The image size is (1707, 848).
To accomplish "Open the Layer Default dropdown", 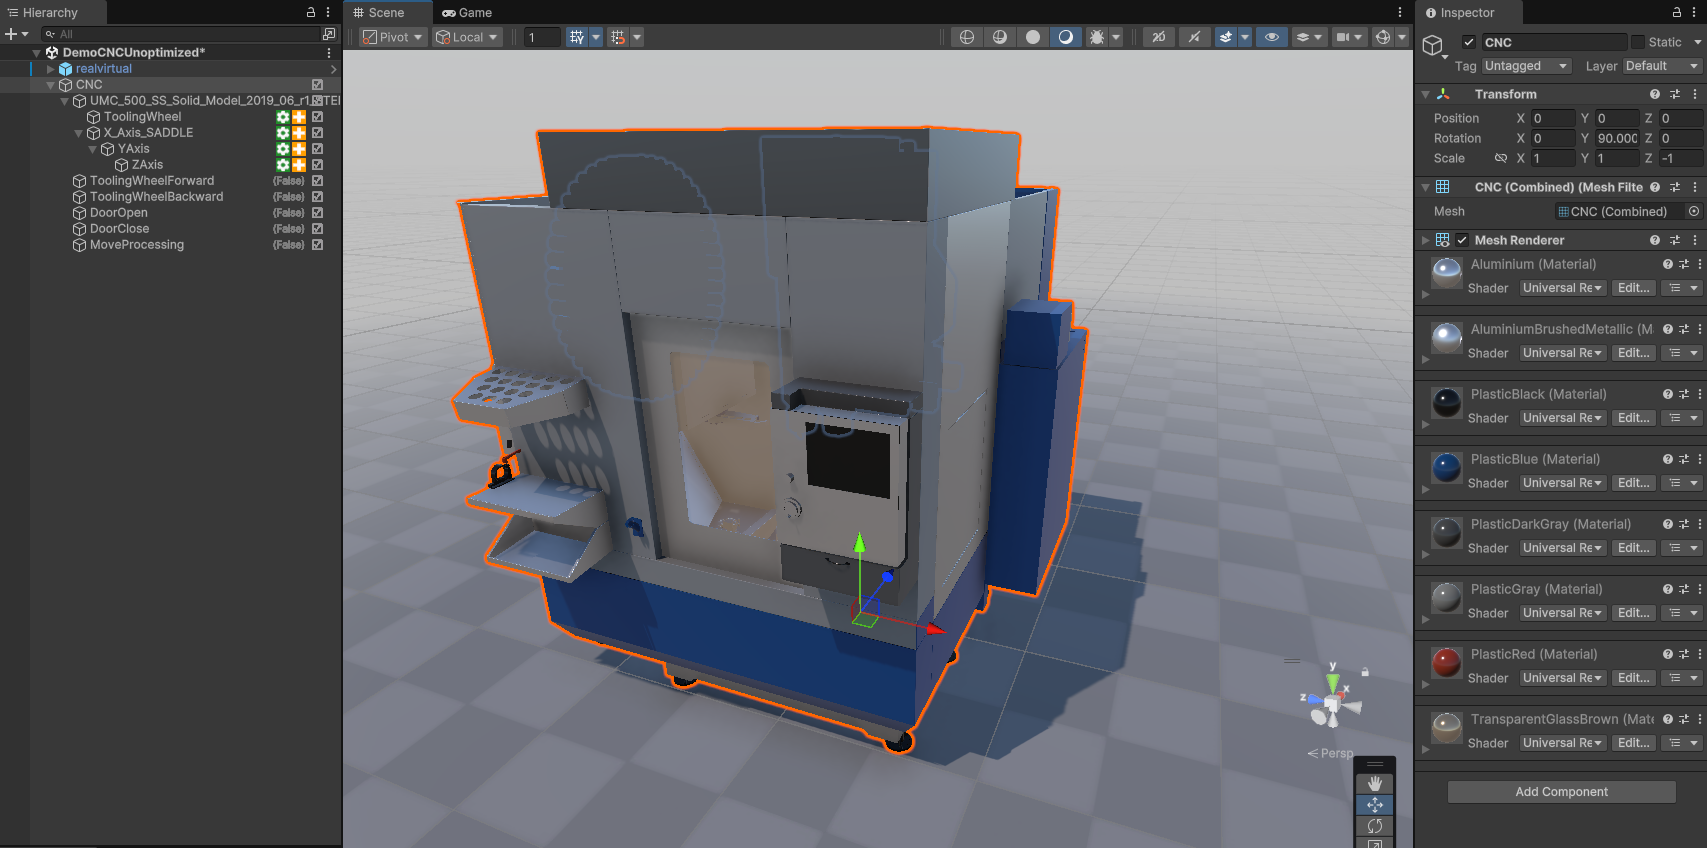I will coord(1661,66).
